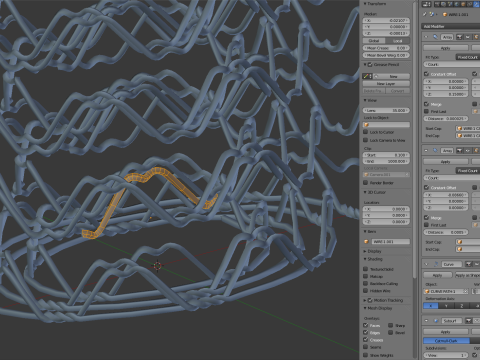Image resolution: width=480 pixels, height=360 pixels.
Task: Collapse the Mesh Display panel
Action: coord(365,308)
